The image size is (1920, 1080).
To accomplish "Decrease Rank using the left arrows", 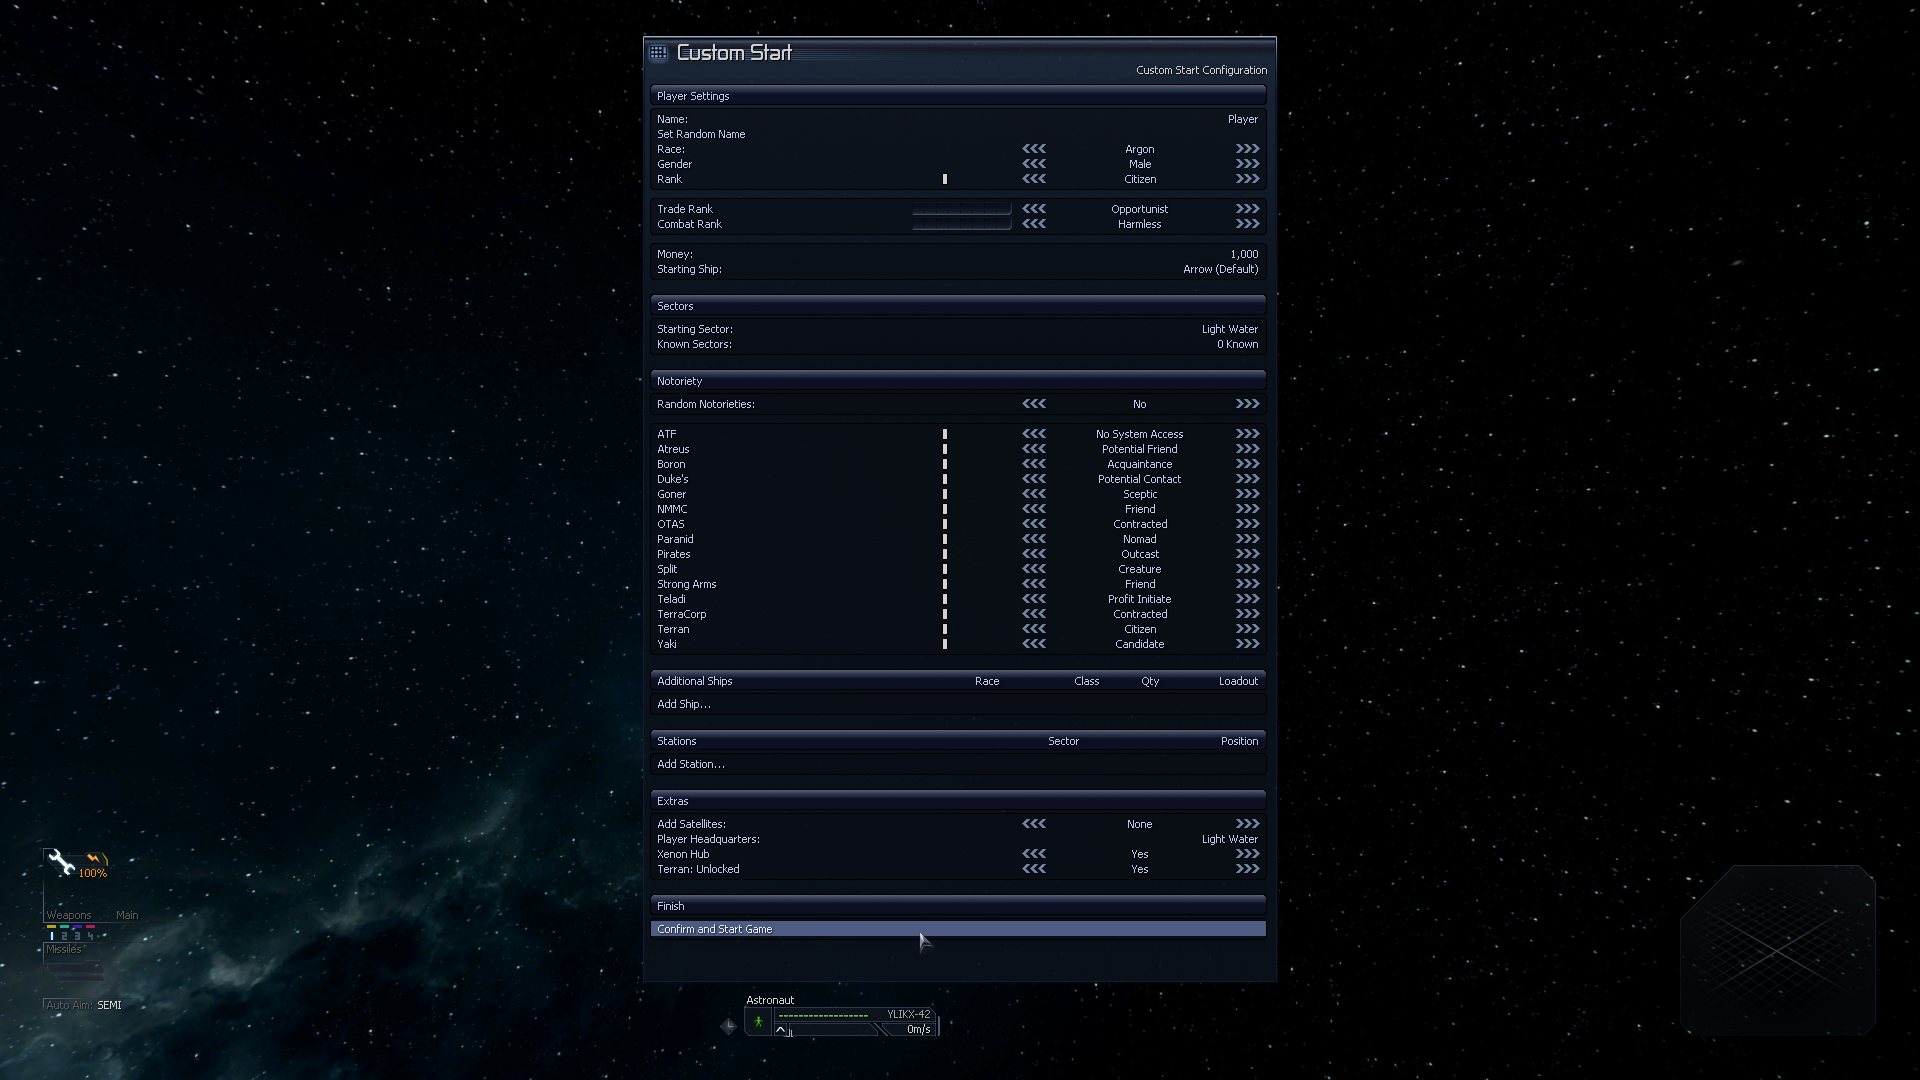I will coord(1034,179).
